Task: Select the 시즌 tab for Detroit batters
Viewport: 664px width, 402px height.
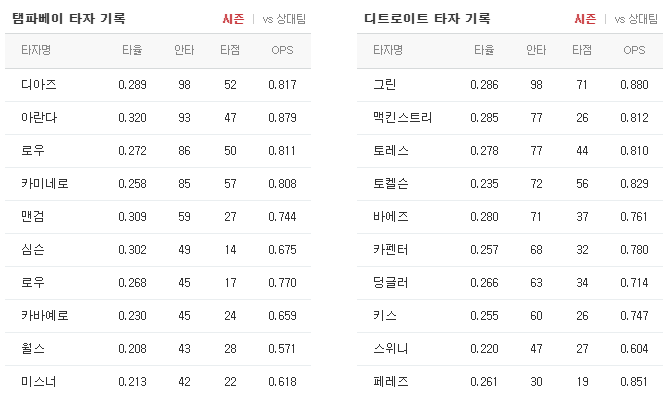Action: pyautogui.click(x=585, y=19)
